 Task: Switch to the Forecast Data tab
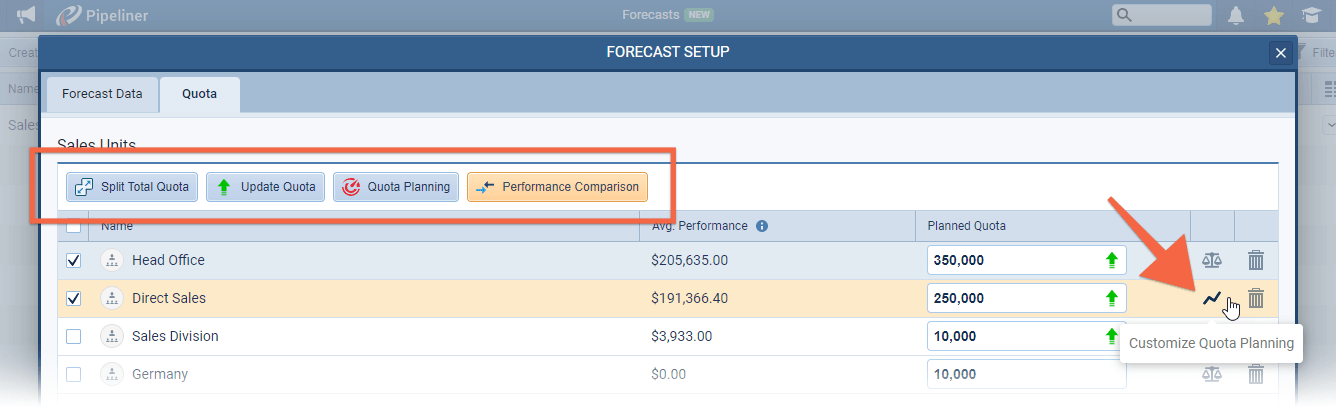pyautogui.click(x=102, y=94)
